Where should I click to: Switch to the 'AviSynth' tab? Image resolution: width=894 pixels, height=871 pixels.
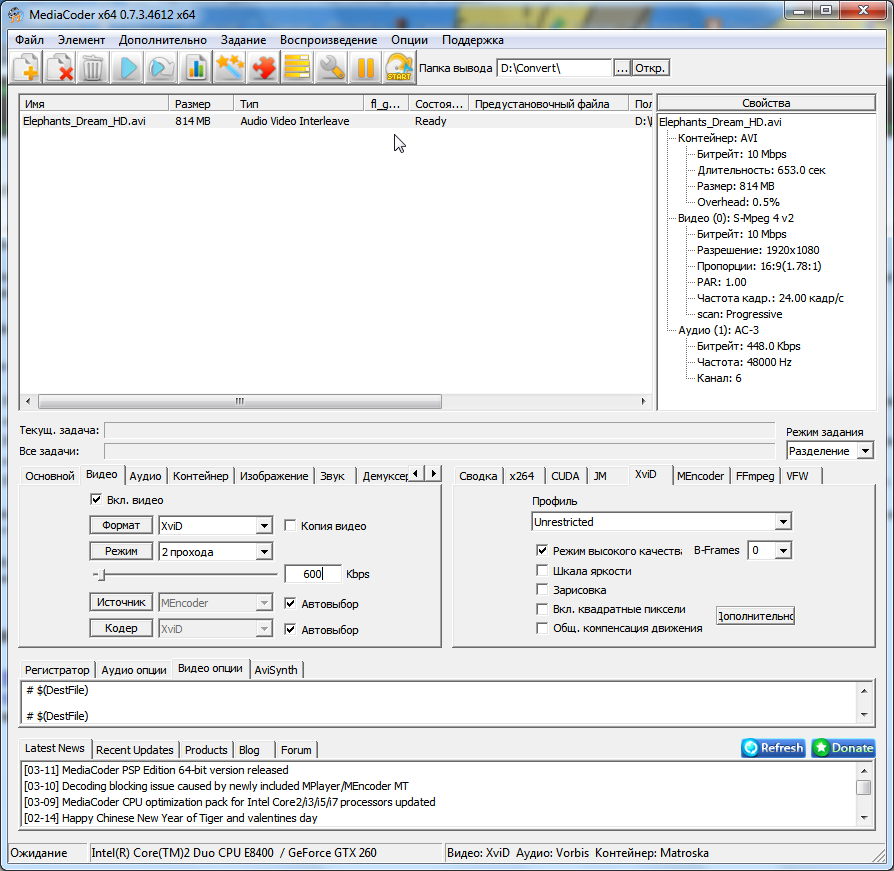click(x=276, y=670)
